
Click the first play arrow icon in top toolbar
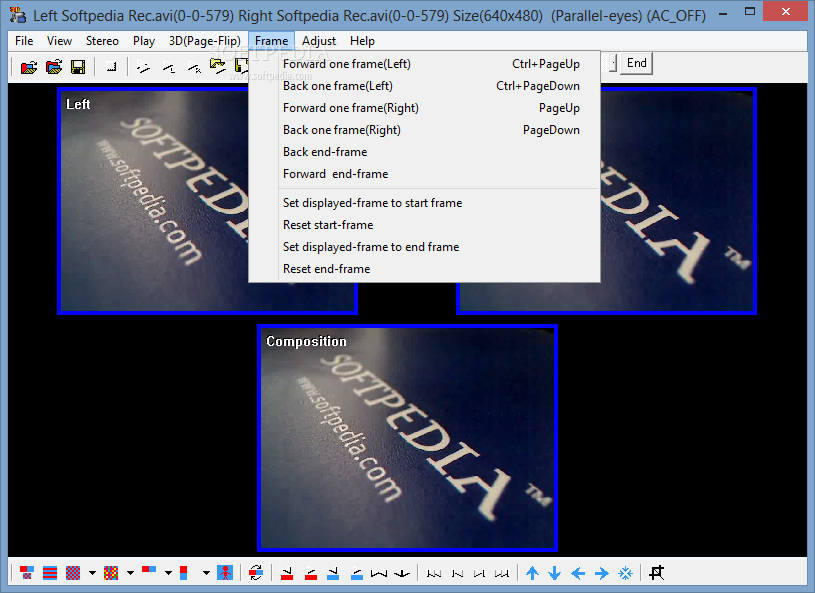point(143,67)
